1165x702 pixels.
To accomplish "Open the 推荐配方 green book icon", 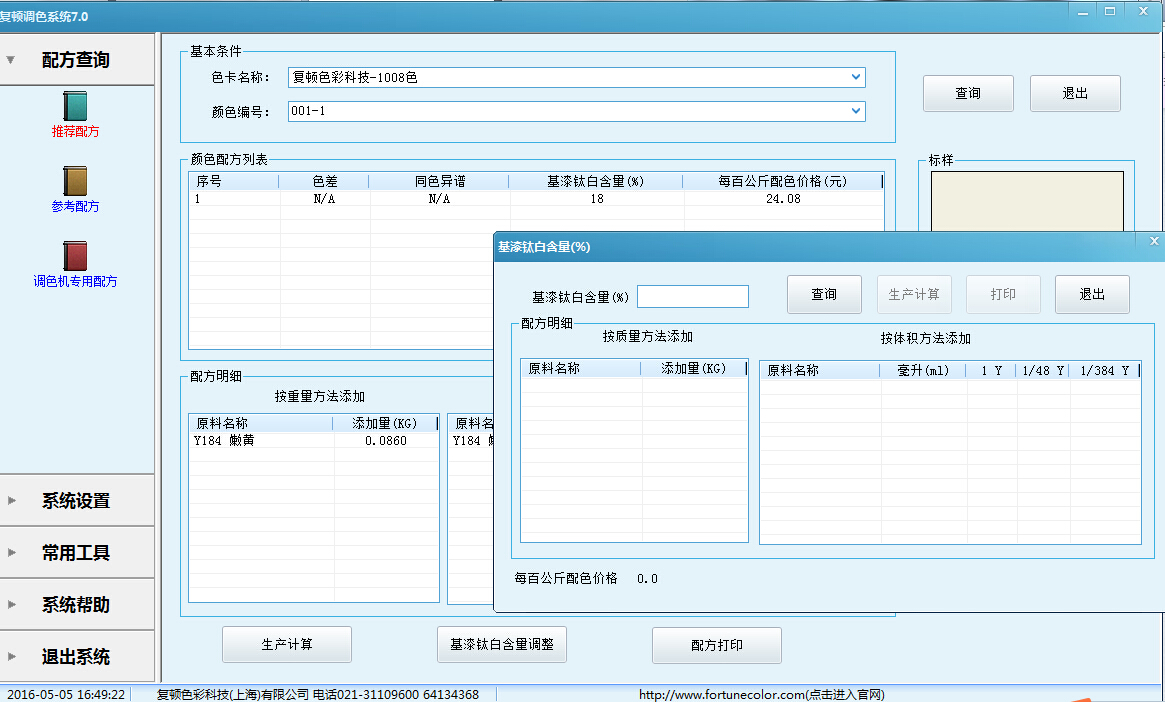I will tap(75, 107).
